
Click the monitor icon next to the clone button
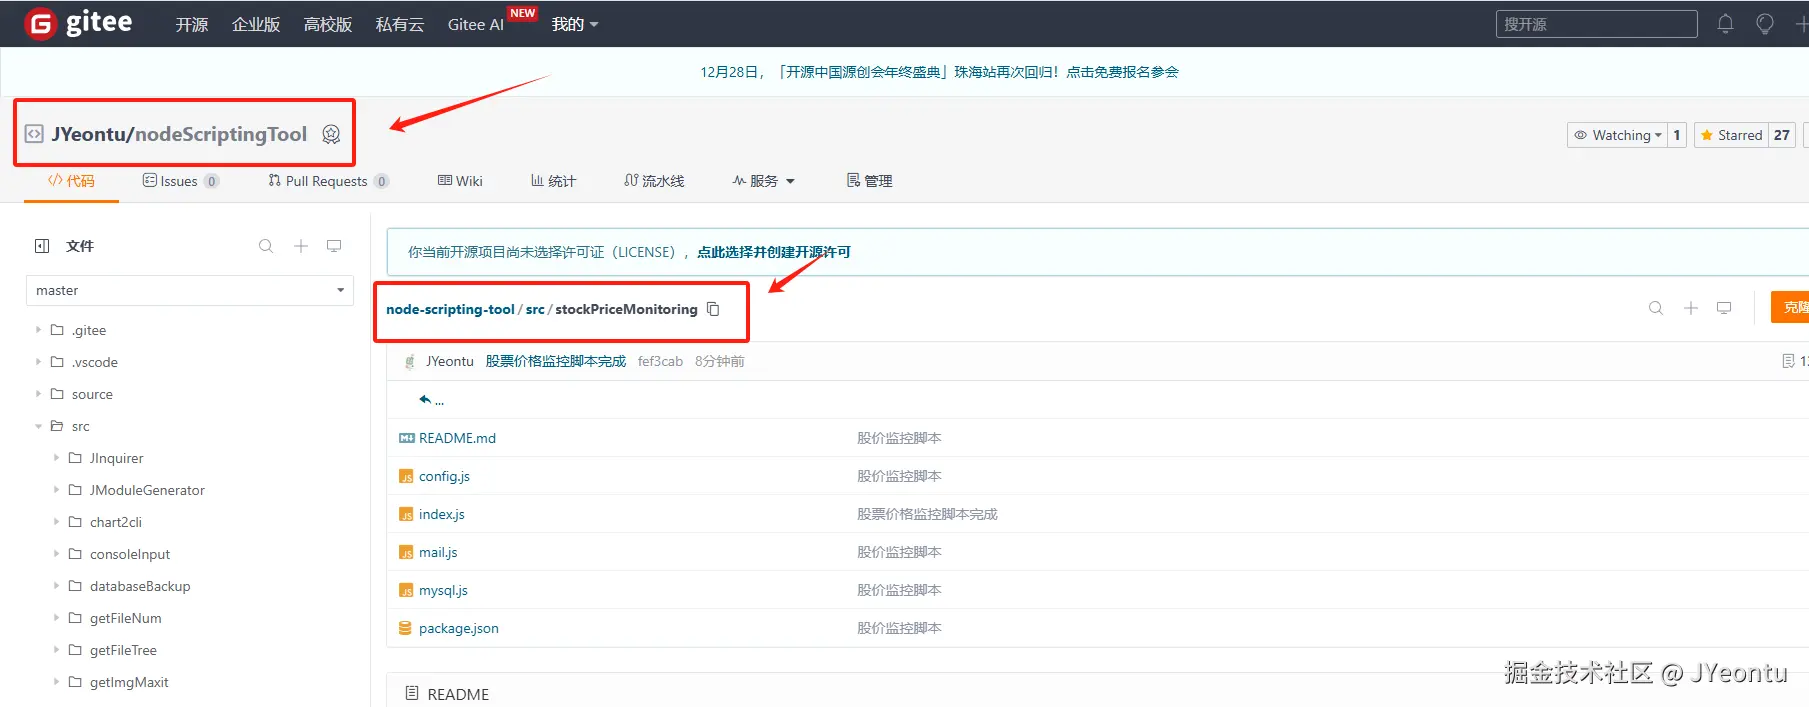(x=1724, y=308)
